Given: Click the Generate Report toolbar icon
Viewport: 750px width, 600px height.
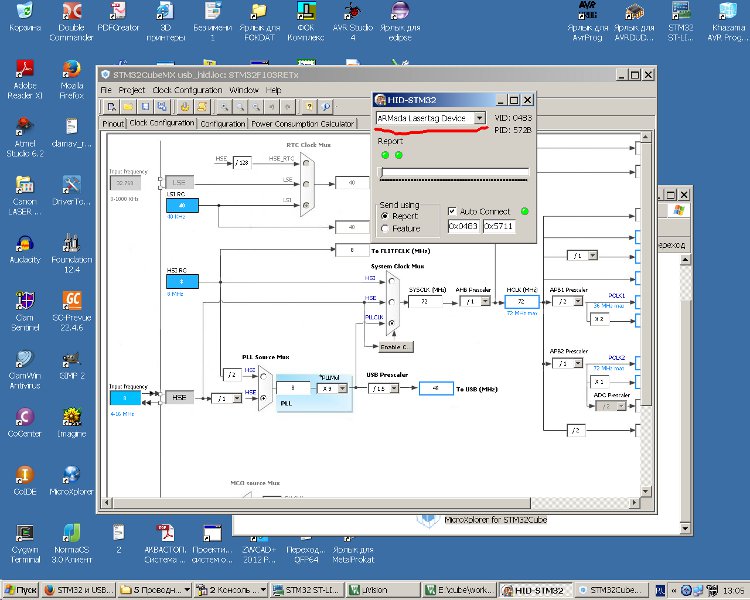Looking at the screenshot, I should coord(185,106).
